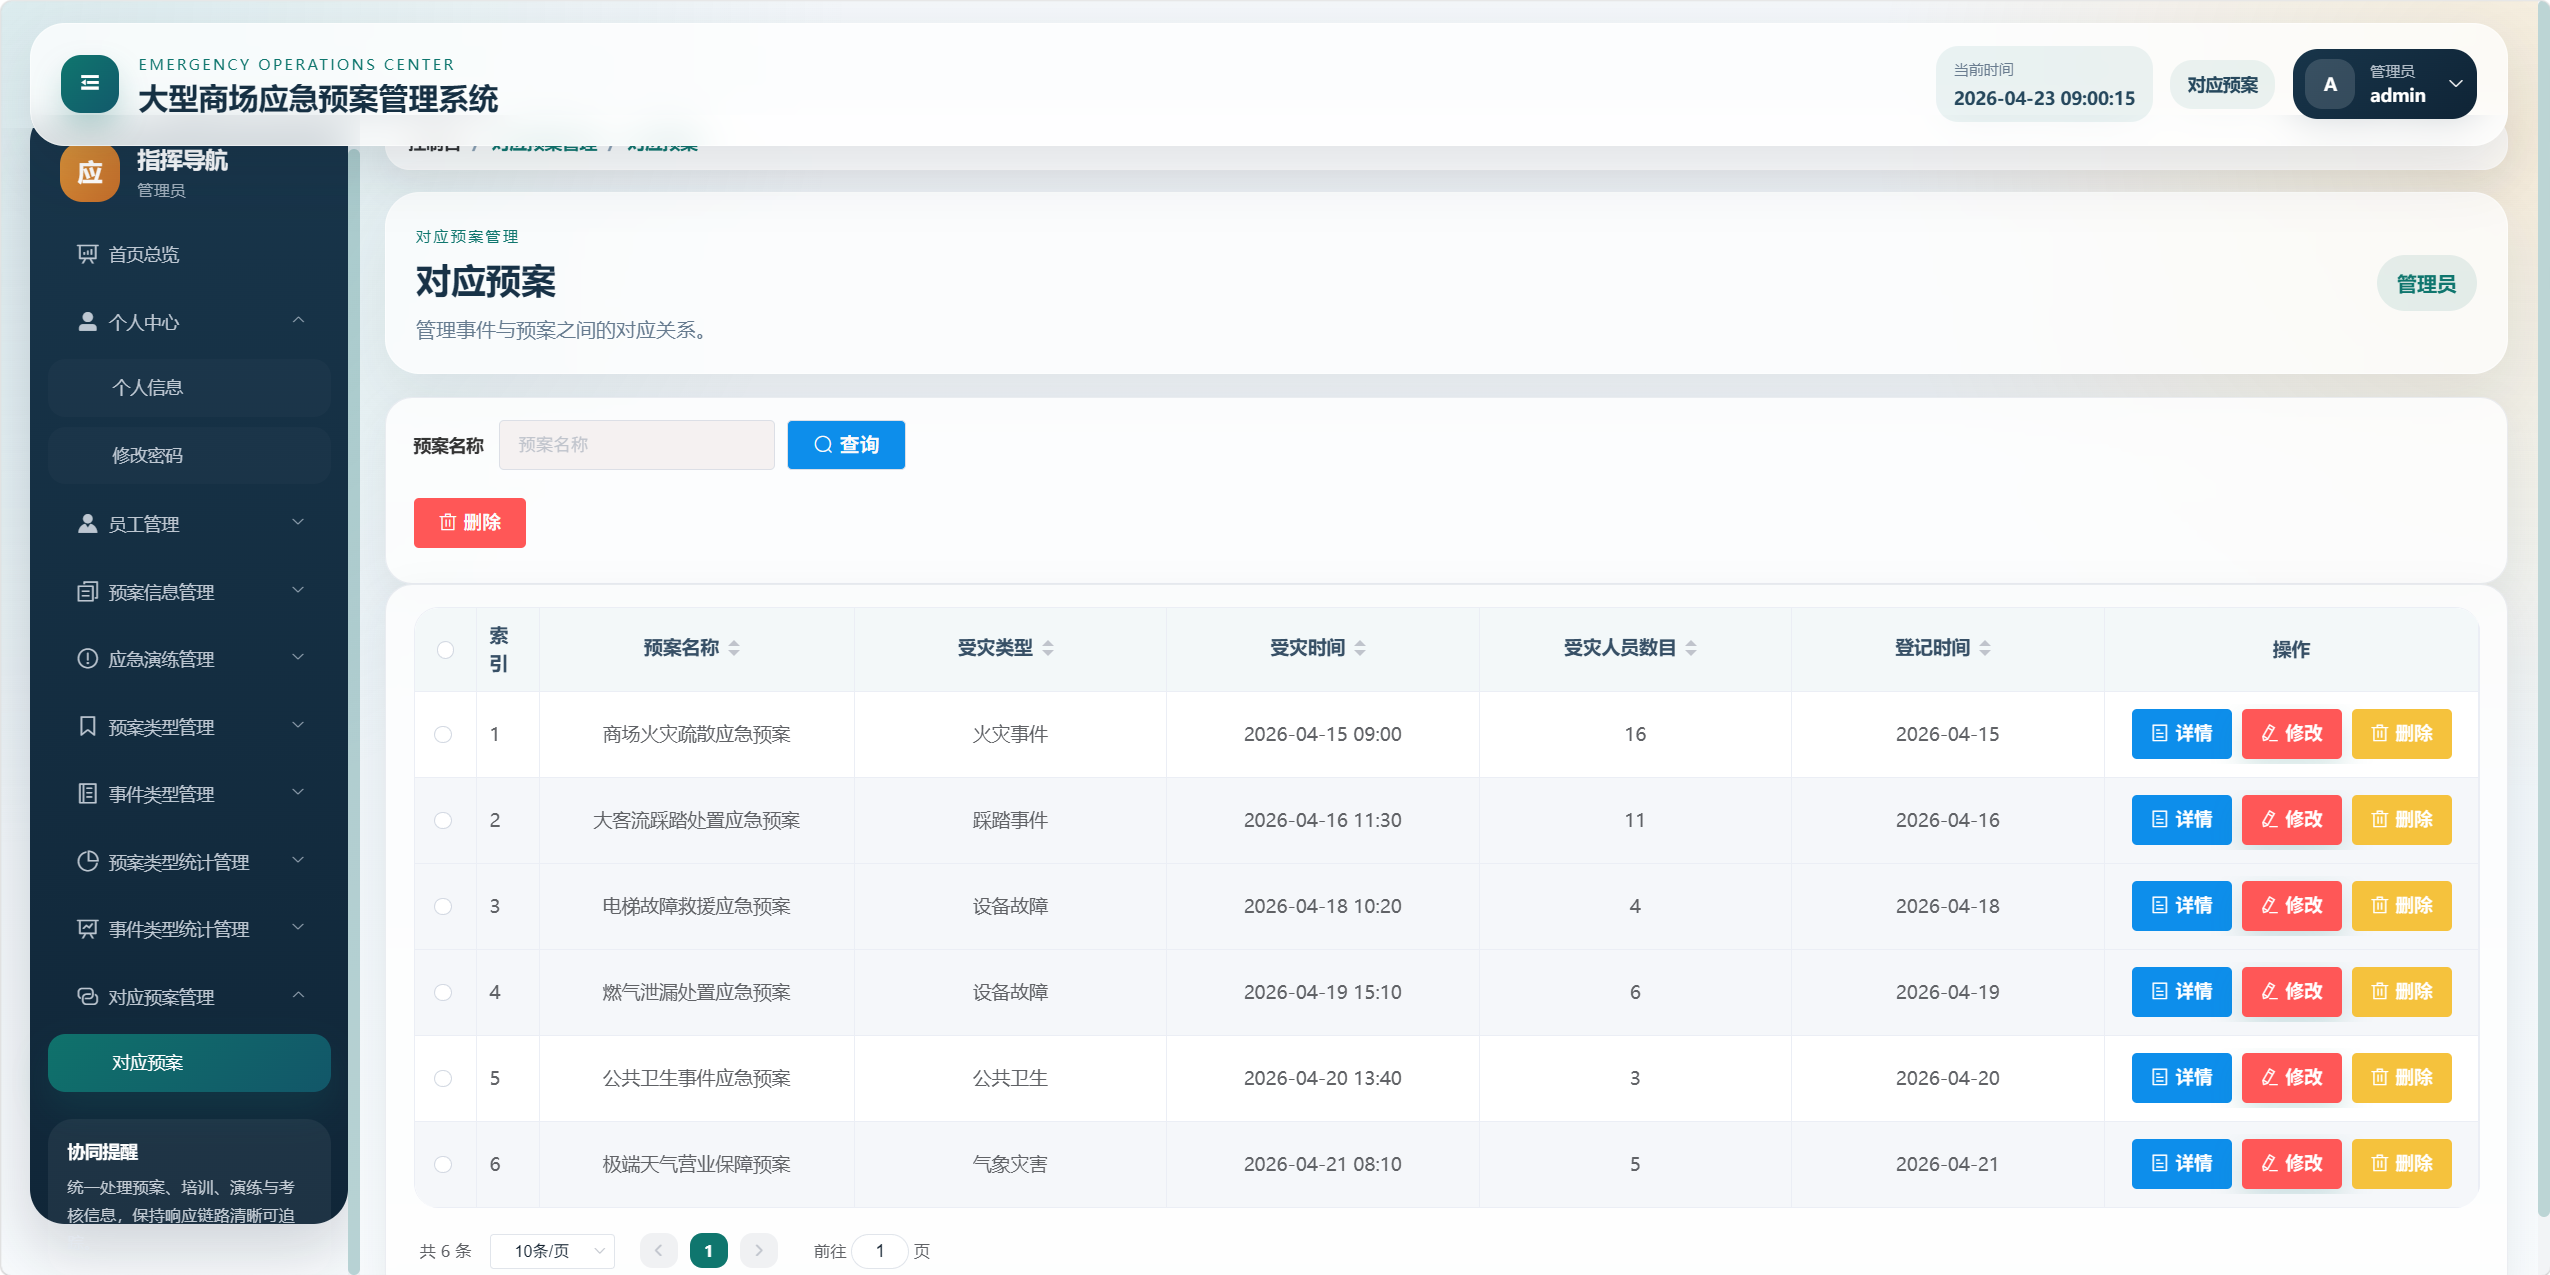Select checkbox for 商场火灾疏散应急预案 row
The width and height of the screenshot is (2550, 1275).
coord(443,735)
